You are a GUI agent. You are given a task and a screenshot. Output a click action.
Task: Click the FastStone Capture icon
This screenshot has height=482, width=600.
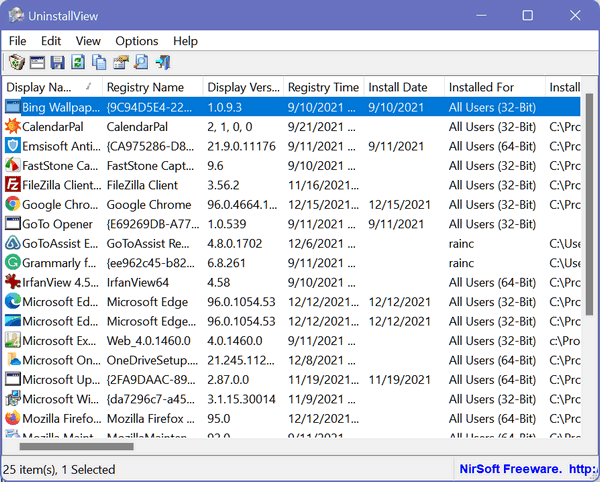13,165
